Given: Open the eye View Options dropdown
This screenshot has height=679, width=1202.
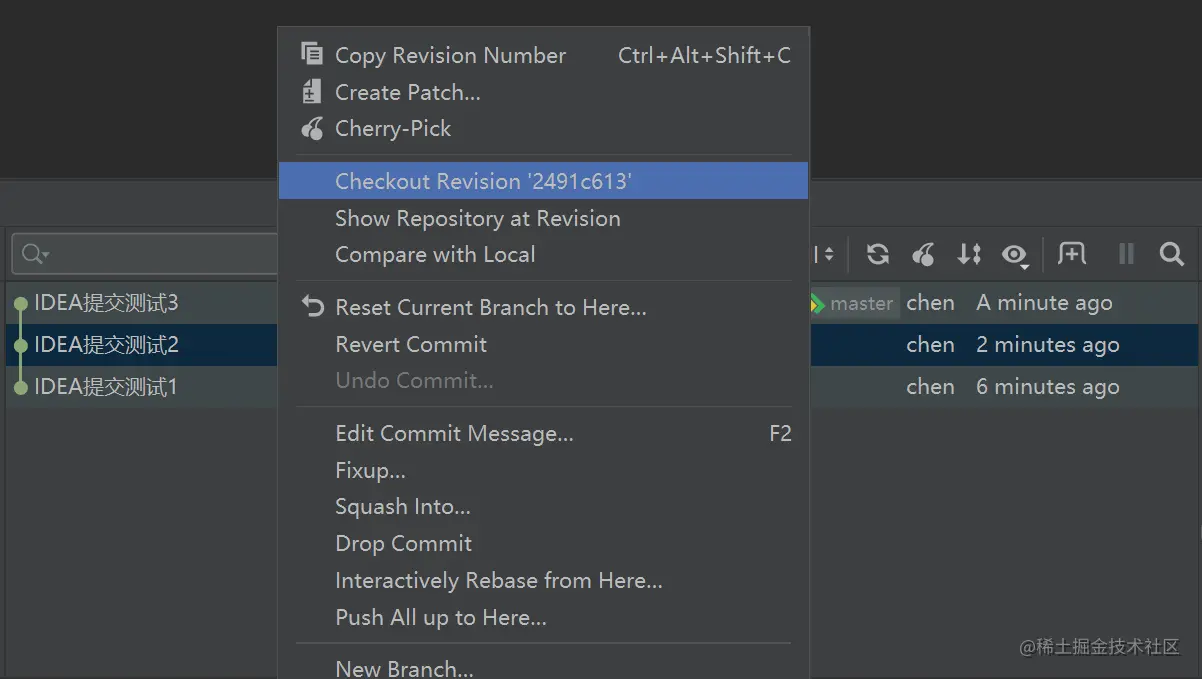Looking at the screenshot, I should point(1015,255).
